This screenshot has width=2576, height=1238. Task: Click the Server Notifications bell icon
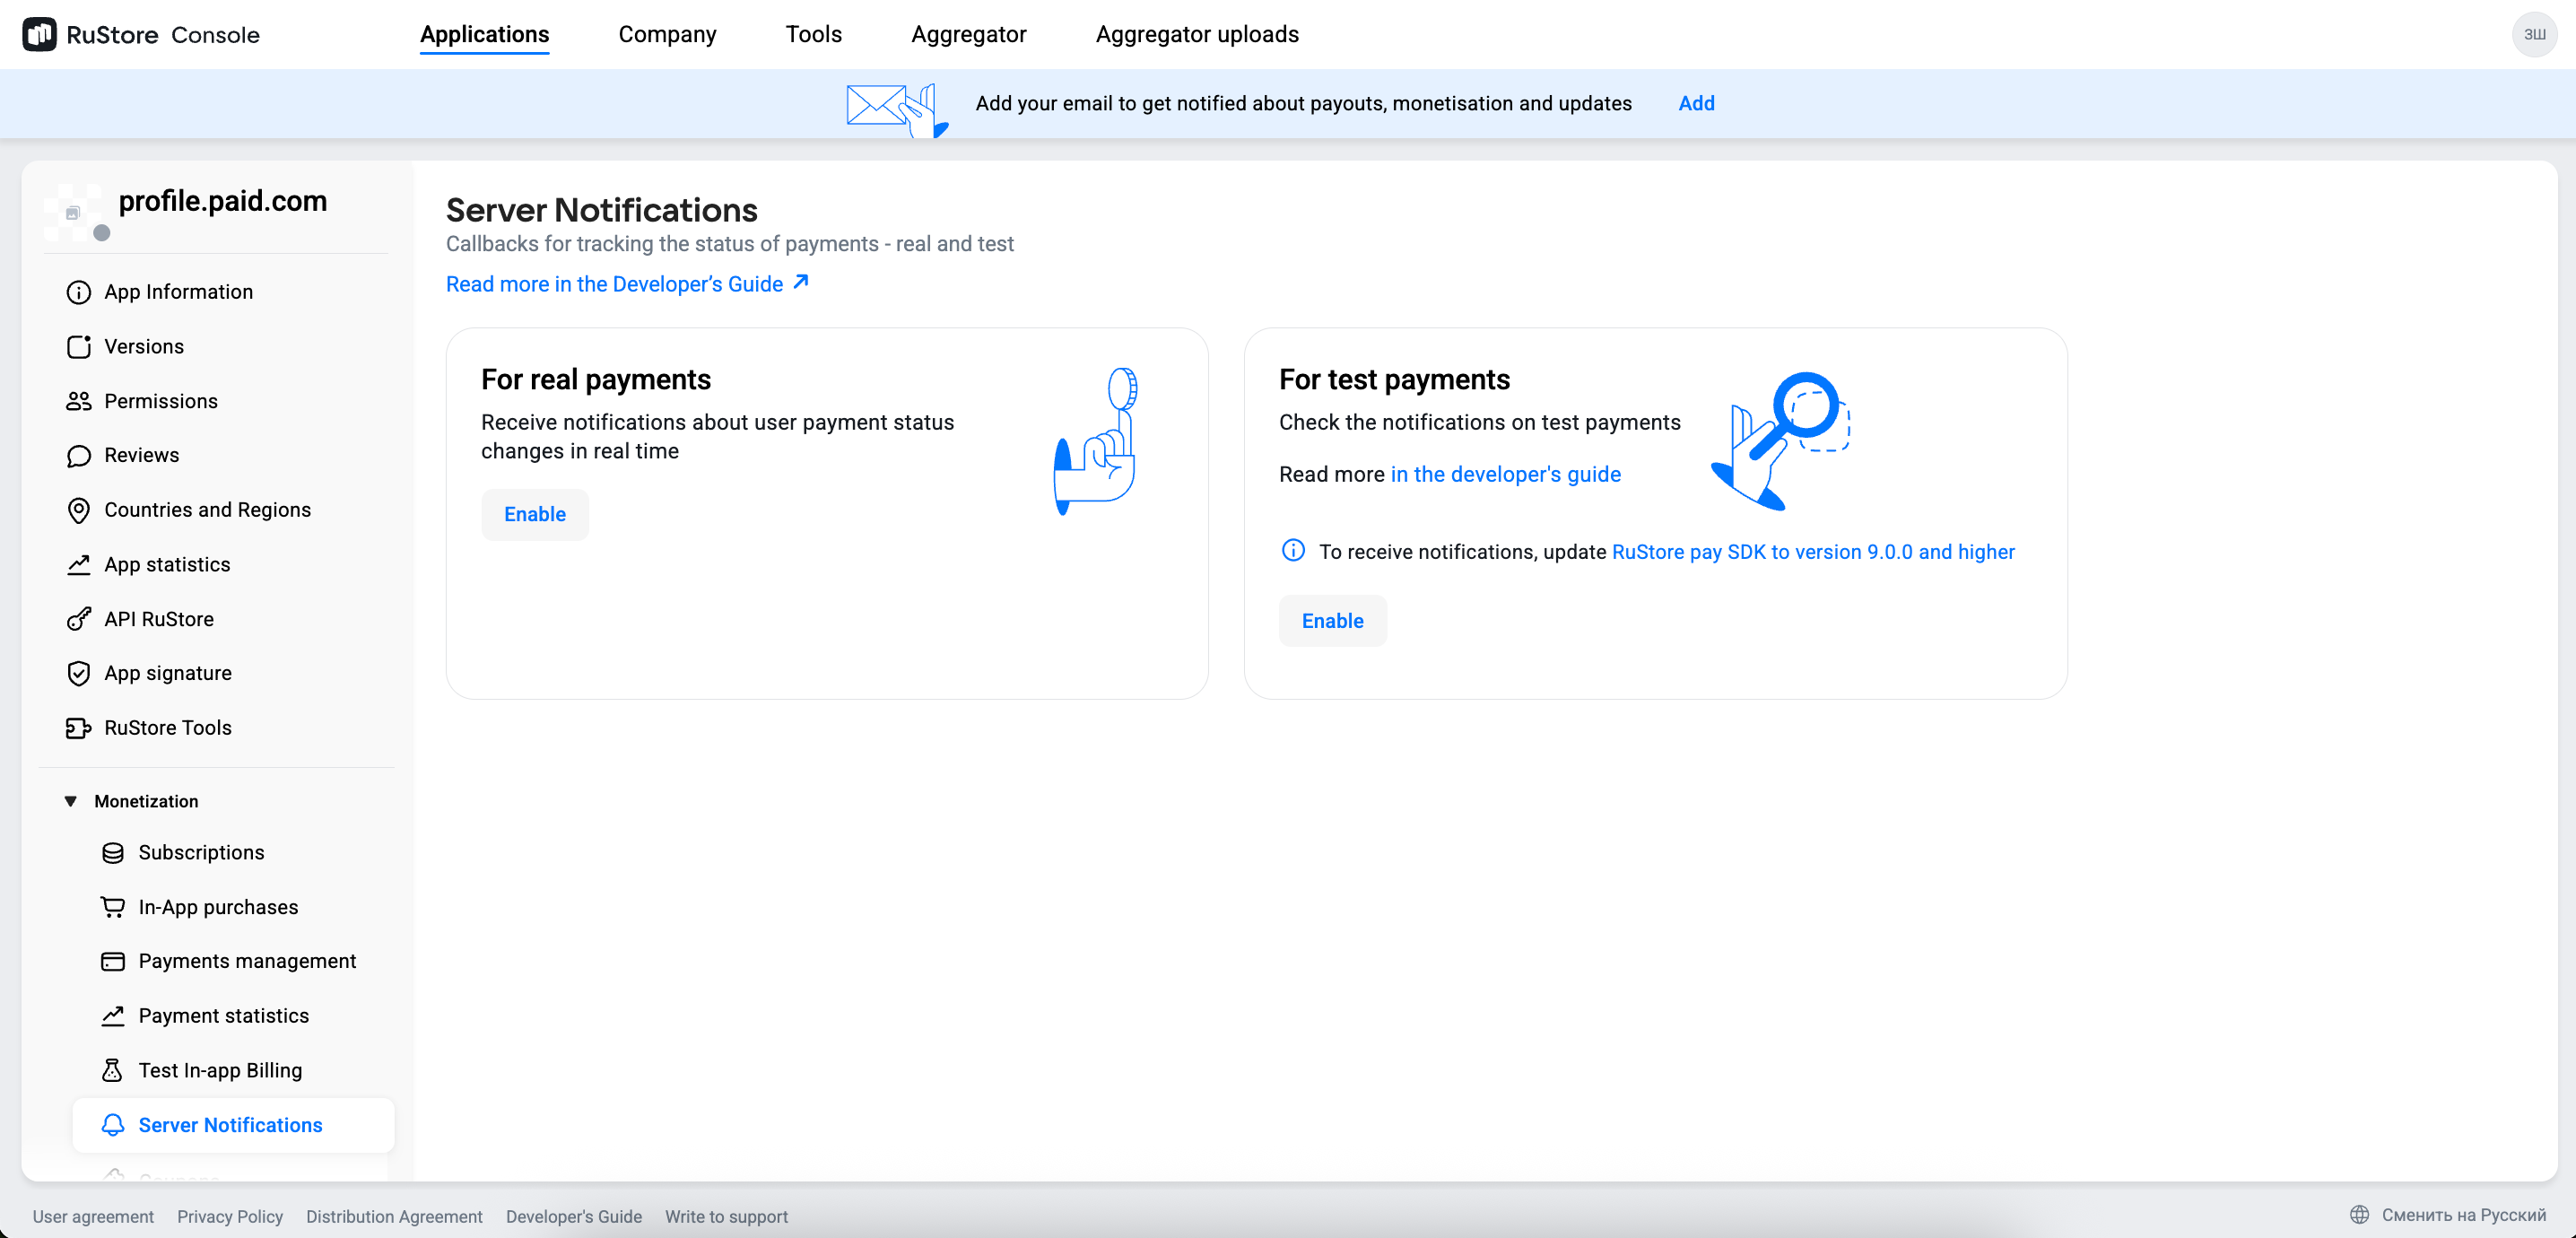[112, 1125]
